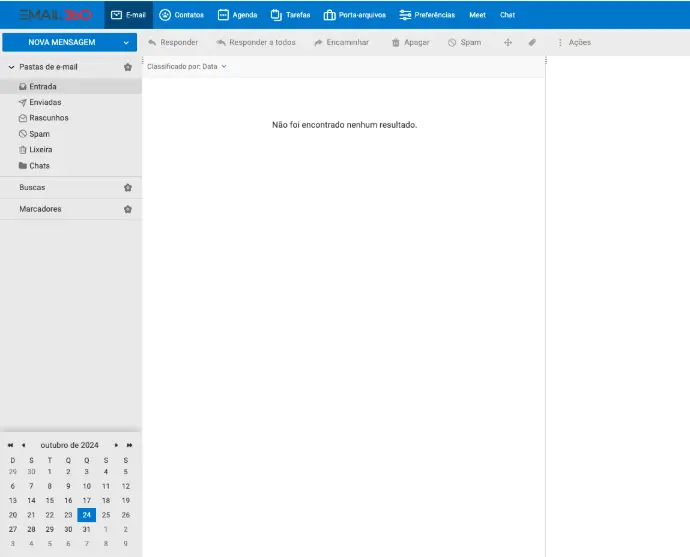This screenshot has height=557, width=690.
Task: Click the Enviadas paper plane icon
Action: [23, 102]
